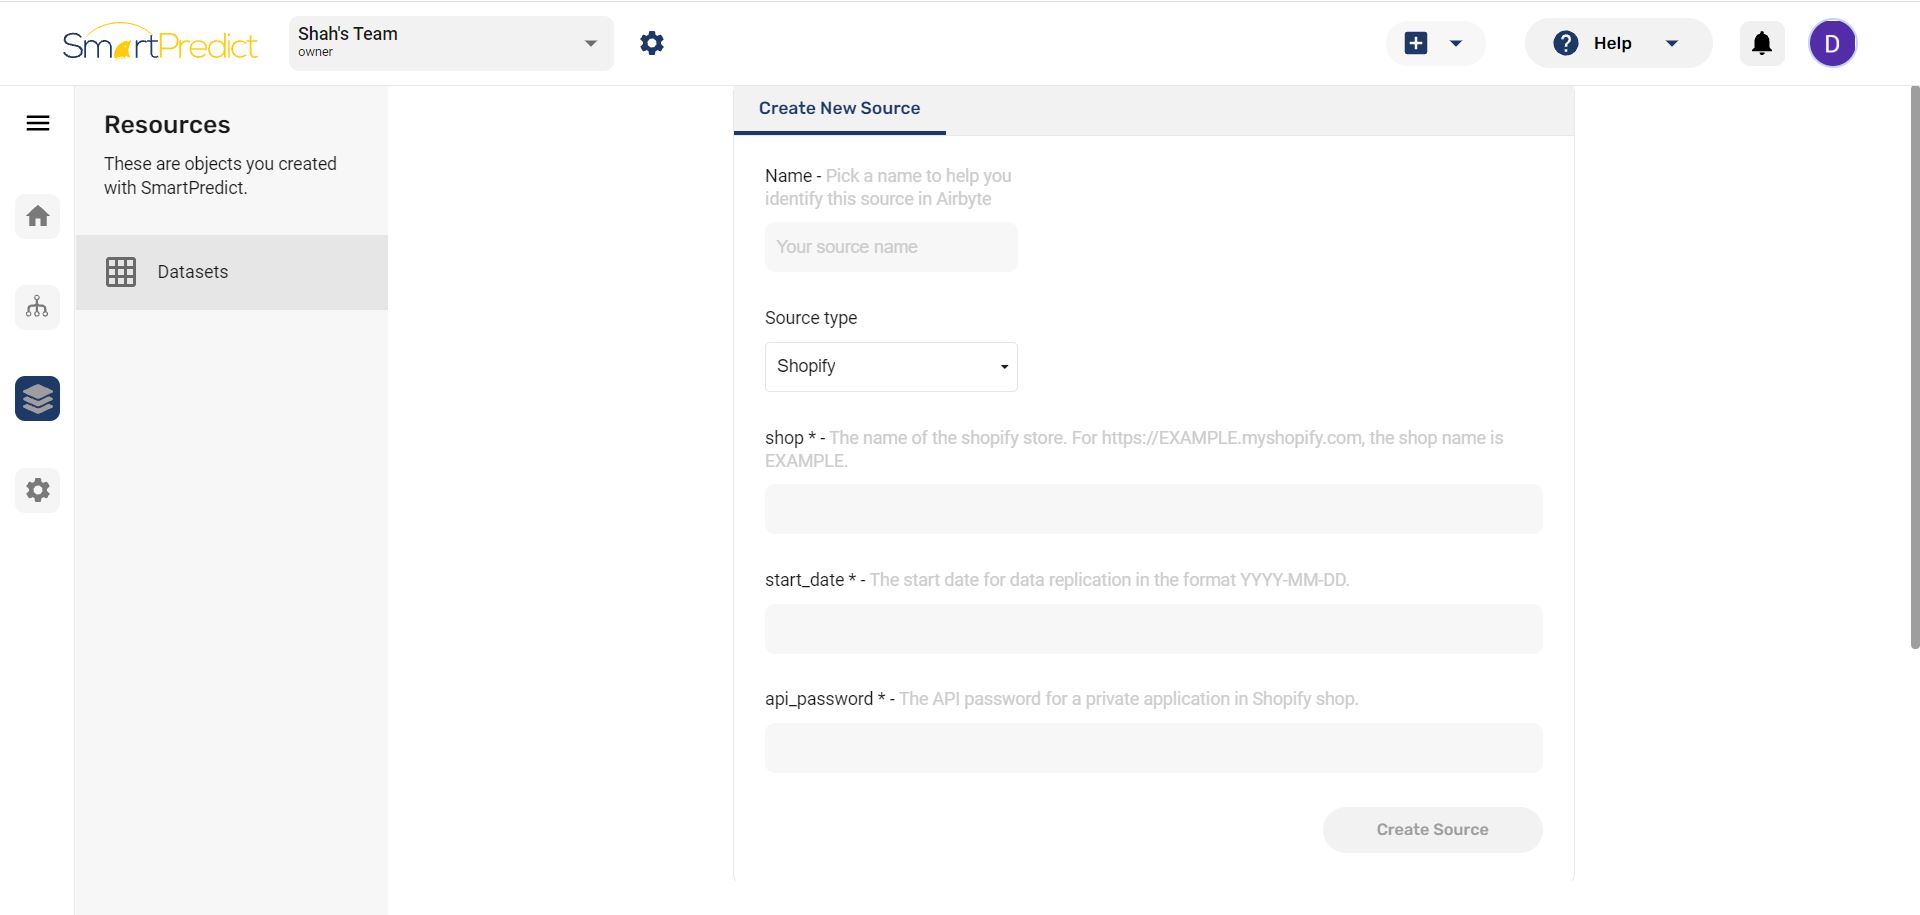Expand the Help dropdown arrow
This screenshot has width=1920, height=915.
point(1672,43)
